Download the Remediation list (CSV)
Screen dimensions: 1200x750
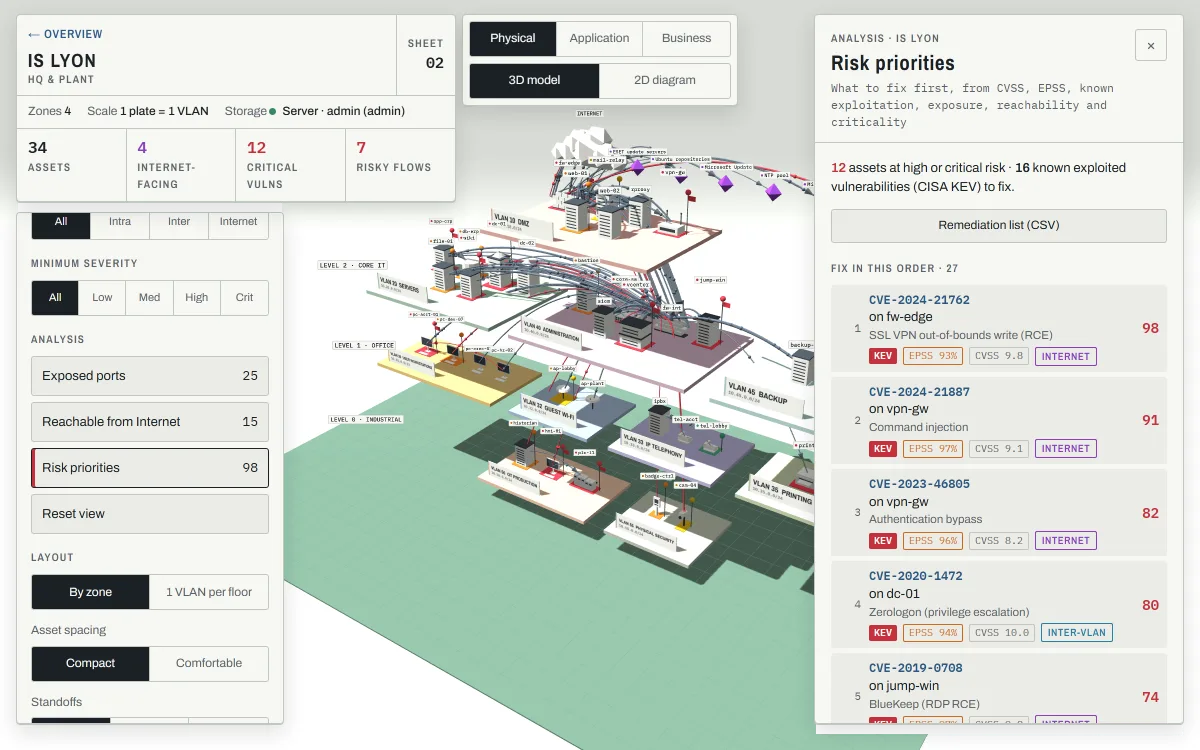(x=999, y=225)
